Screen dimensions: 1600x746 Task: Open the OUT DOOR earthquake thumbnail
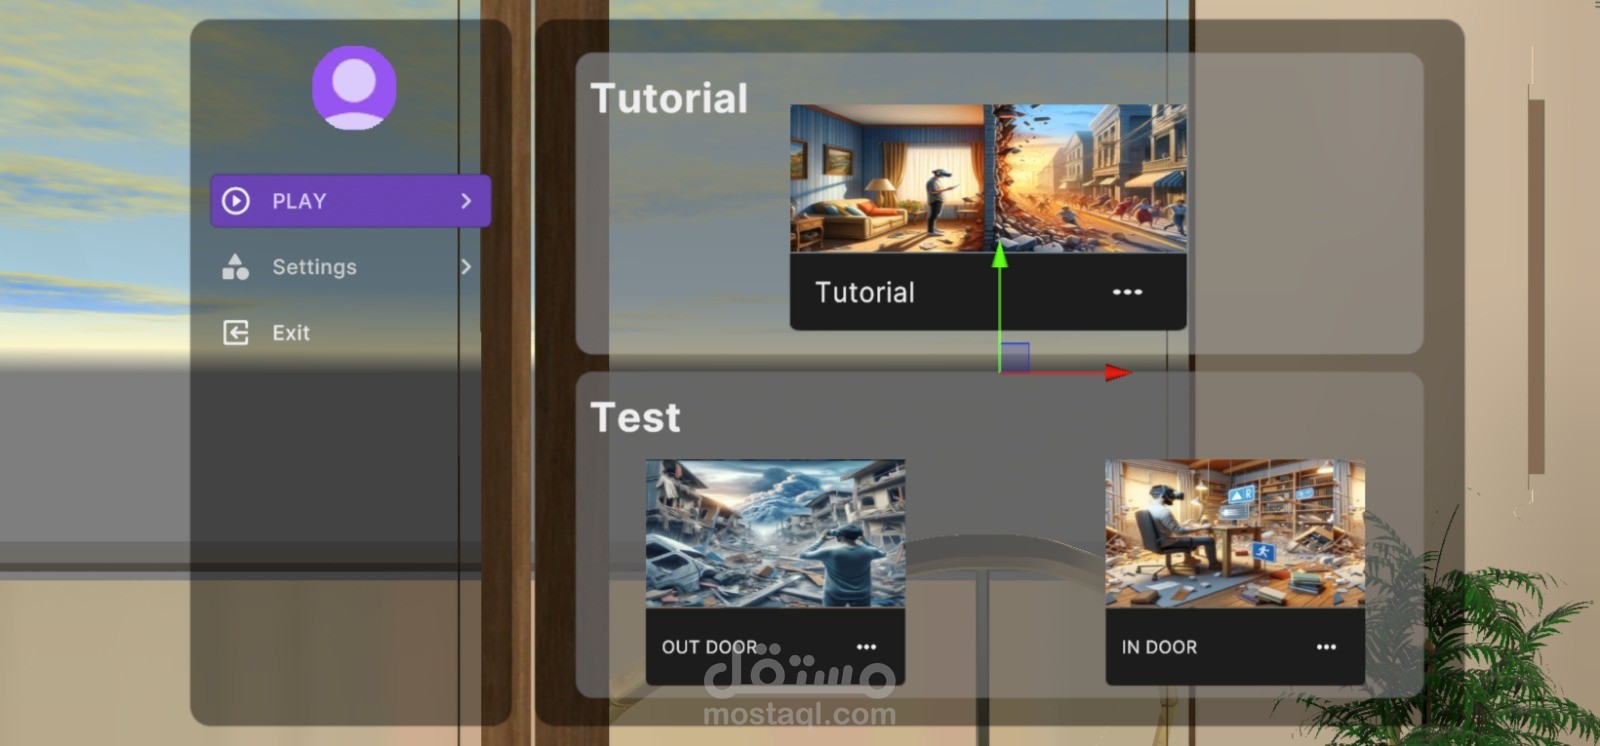pyautogui.click(x=775, y=533)
